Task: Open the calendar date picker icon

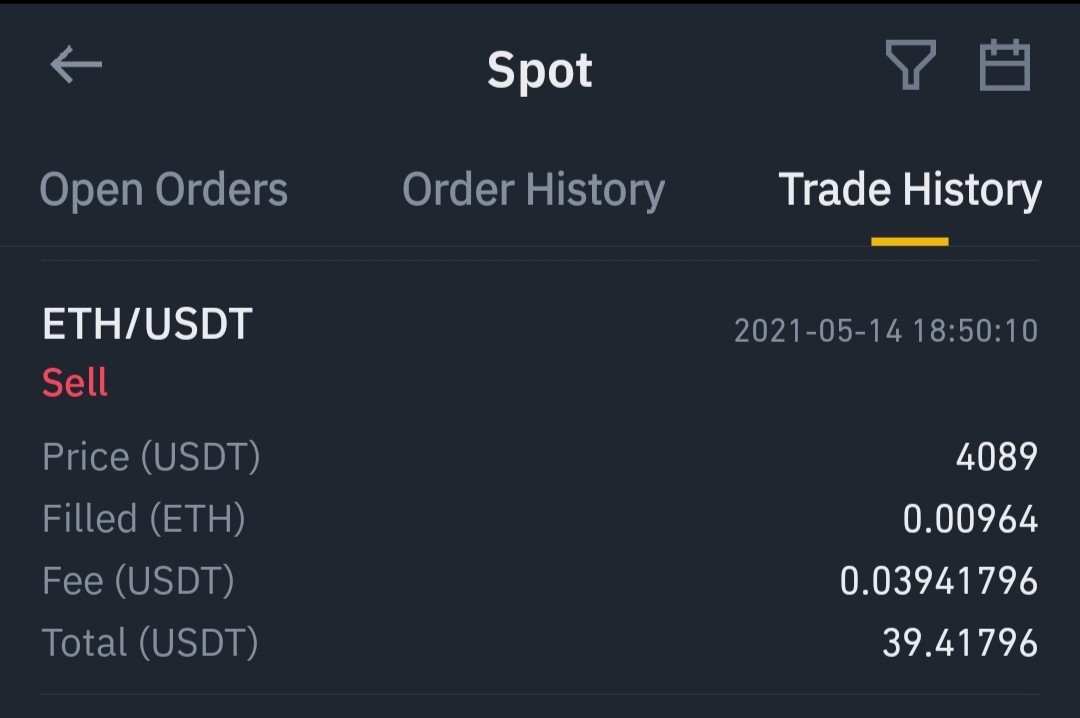Action: click(1004, 65)
